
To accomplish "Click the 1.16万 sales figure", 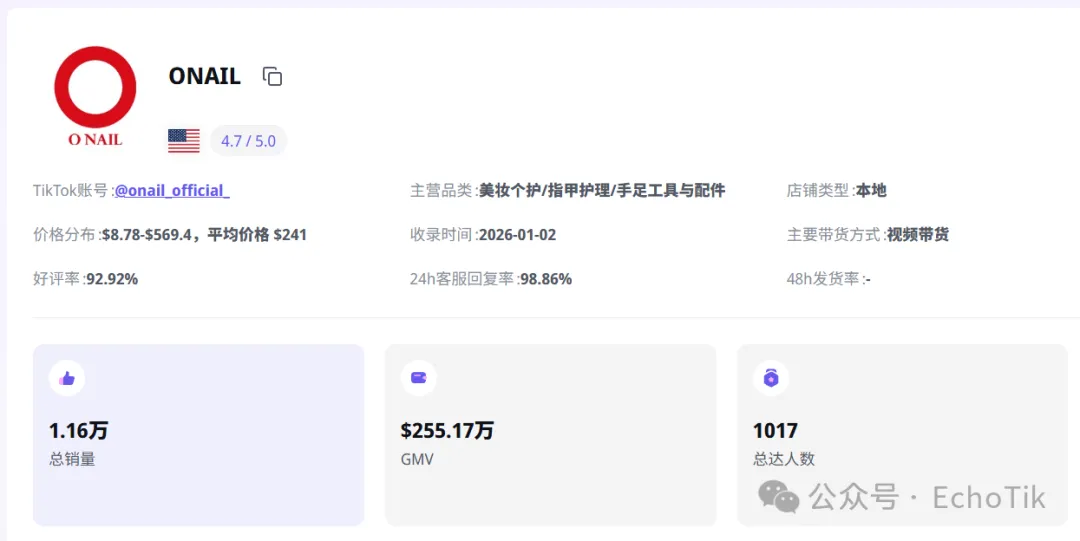I will 79,431.
